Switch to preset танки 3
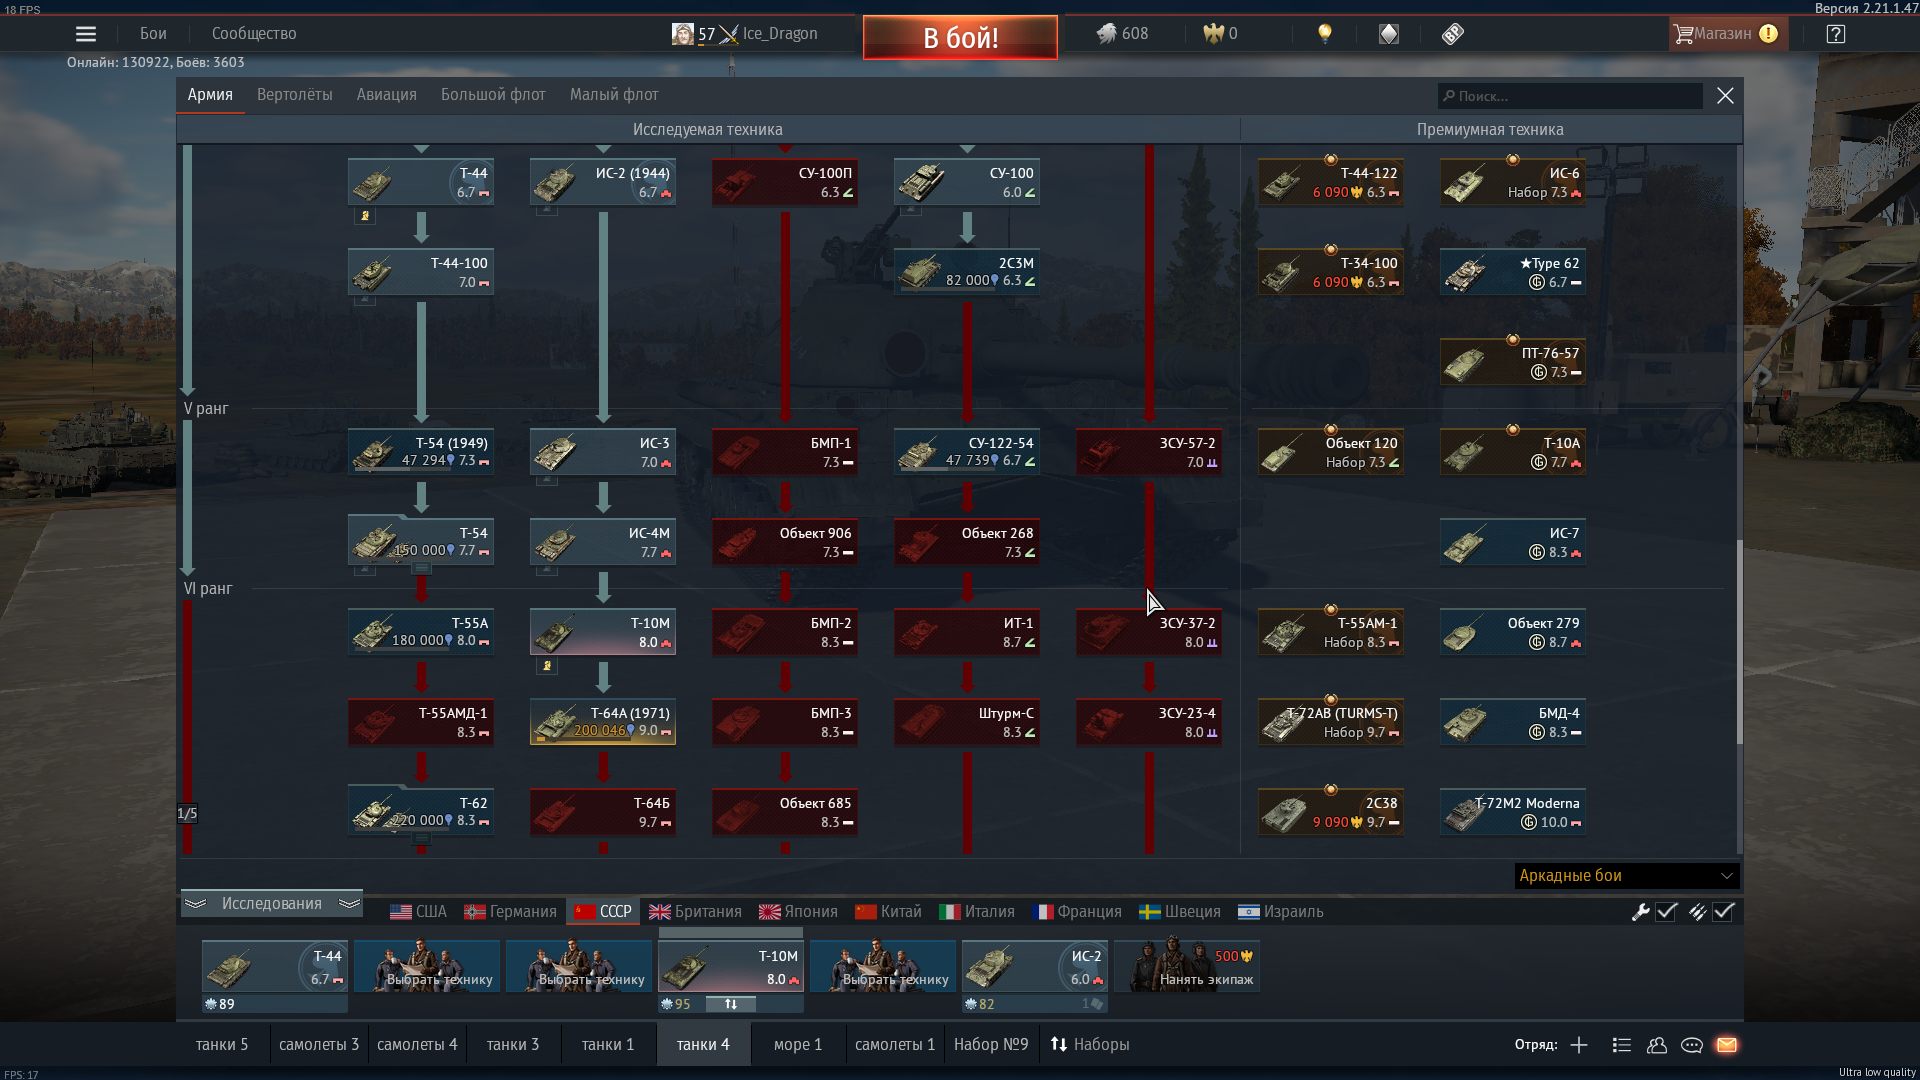Viewport: 1920px width, 1080px height. (512, 1045)
